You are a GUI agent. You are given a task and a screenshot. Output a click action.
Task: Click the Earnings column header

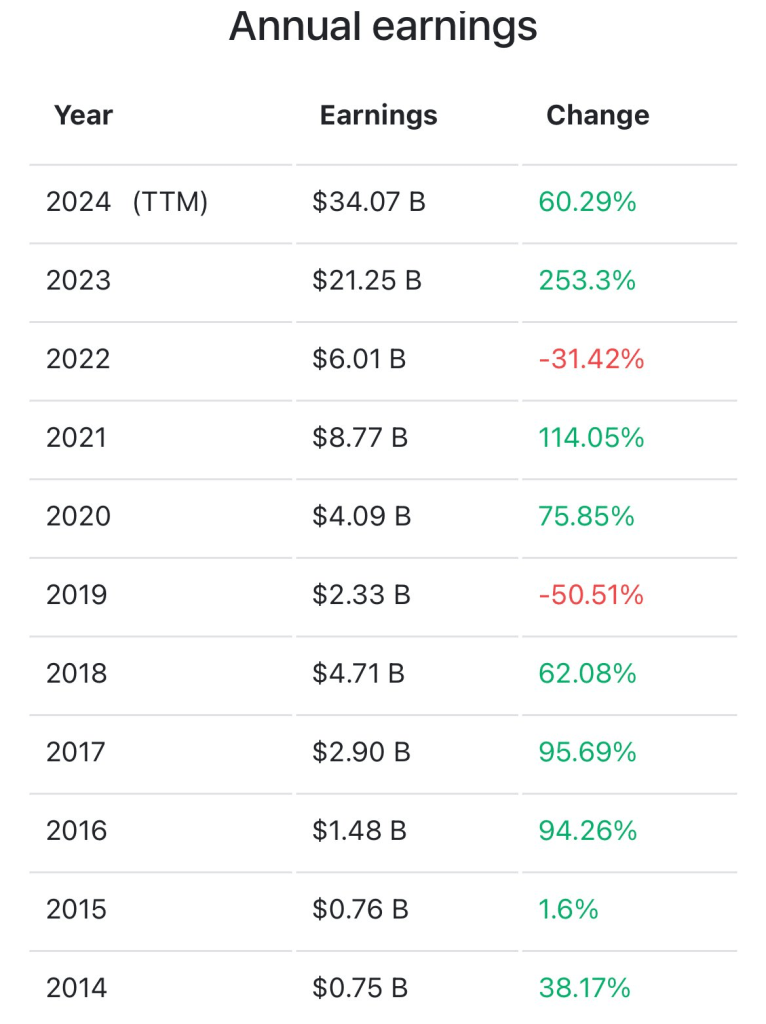pos(378,115)
